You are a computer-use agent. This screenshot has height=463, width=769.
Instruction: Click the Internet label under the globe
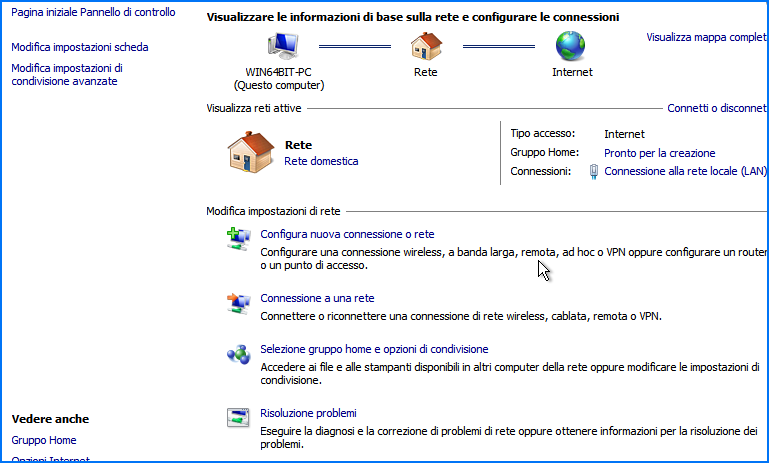point(572,72)
